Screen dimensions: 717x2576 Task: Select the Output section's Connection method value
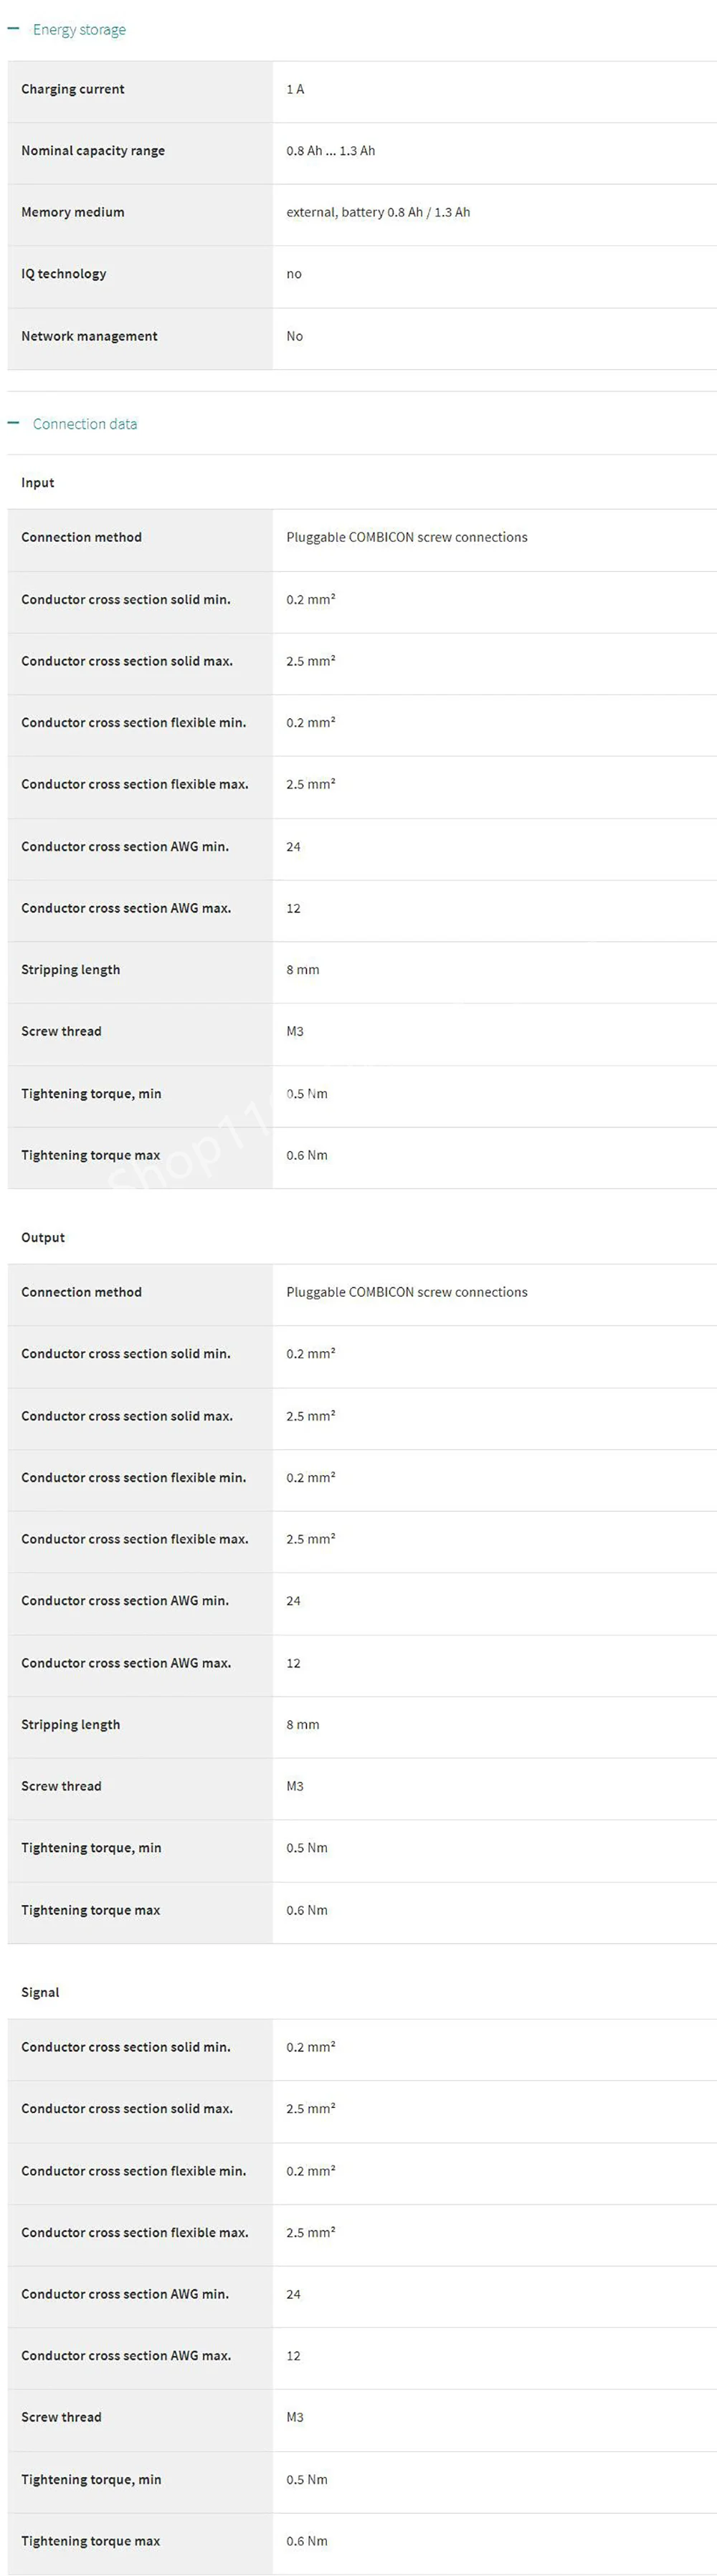coord(406,1292)
